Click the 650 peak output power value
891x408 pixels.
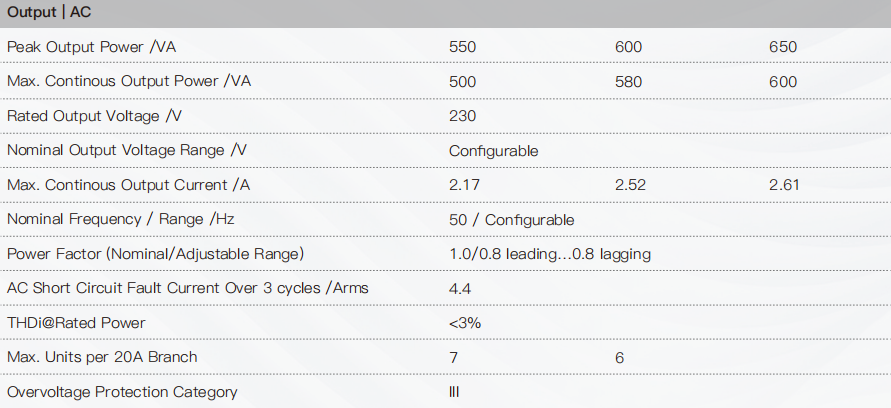coord(783,47)
